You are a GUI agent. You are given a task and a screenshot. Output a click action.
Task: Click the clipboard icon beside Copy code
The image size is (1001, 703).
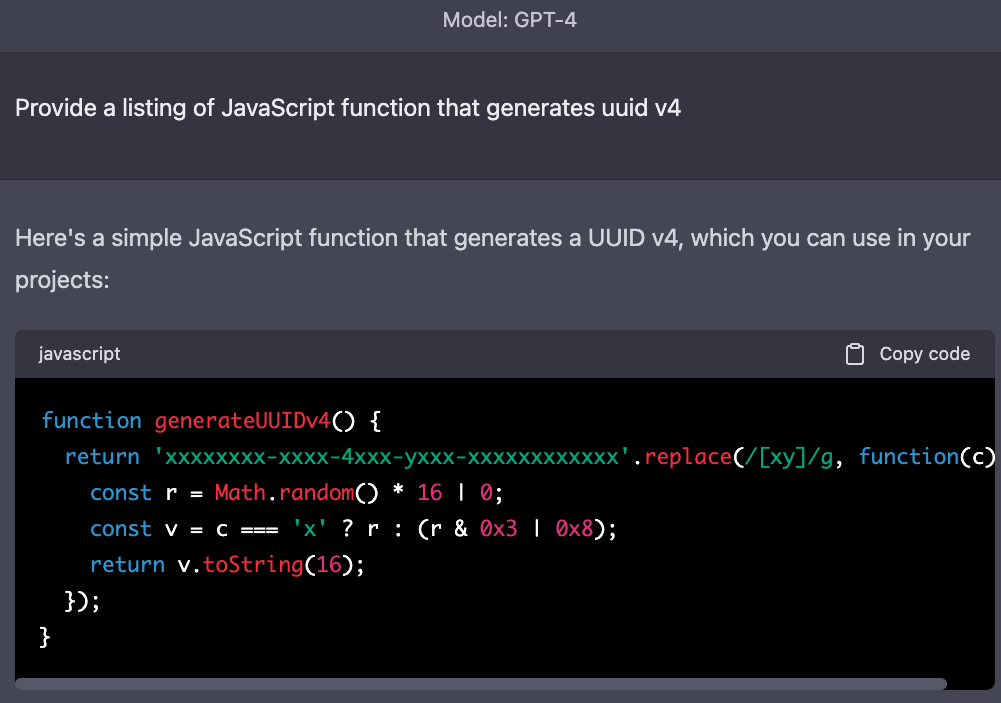tap(854, 354)
